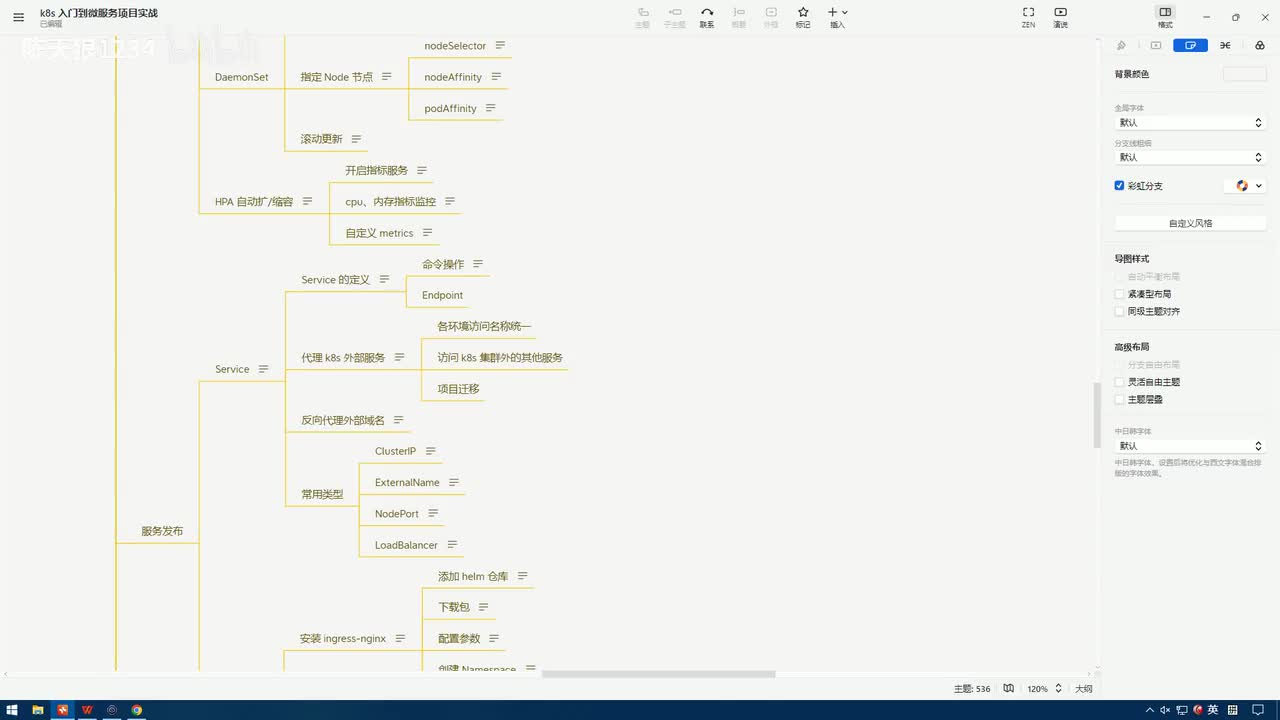Click the 联系 relationship tool
This screenshot has width=1280, height=720.
pos(707,17)
